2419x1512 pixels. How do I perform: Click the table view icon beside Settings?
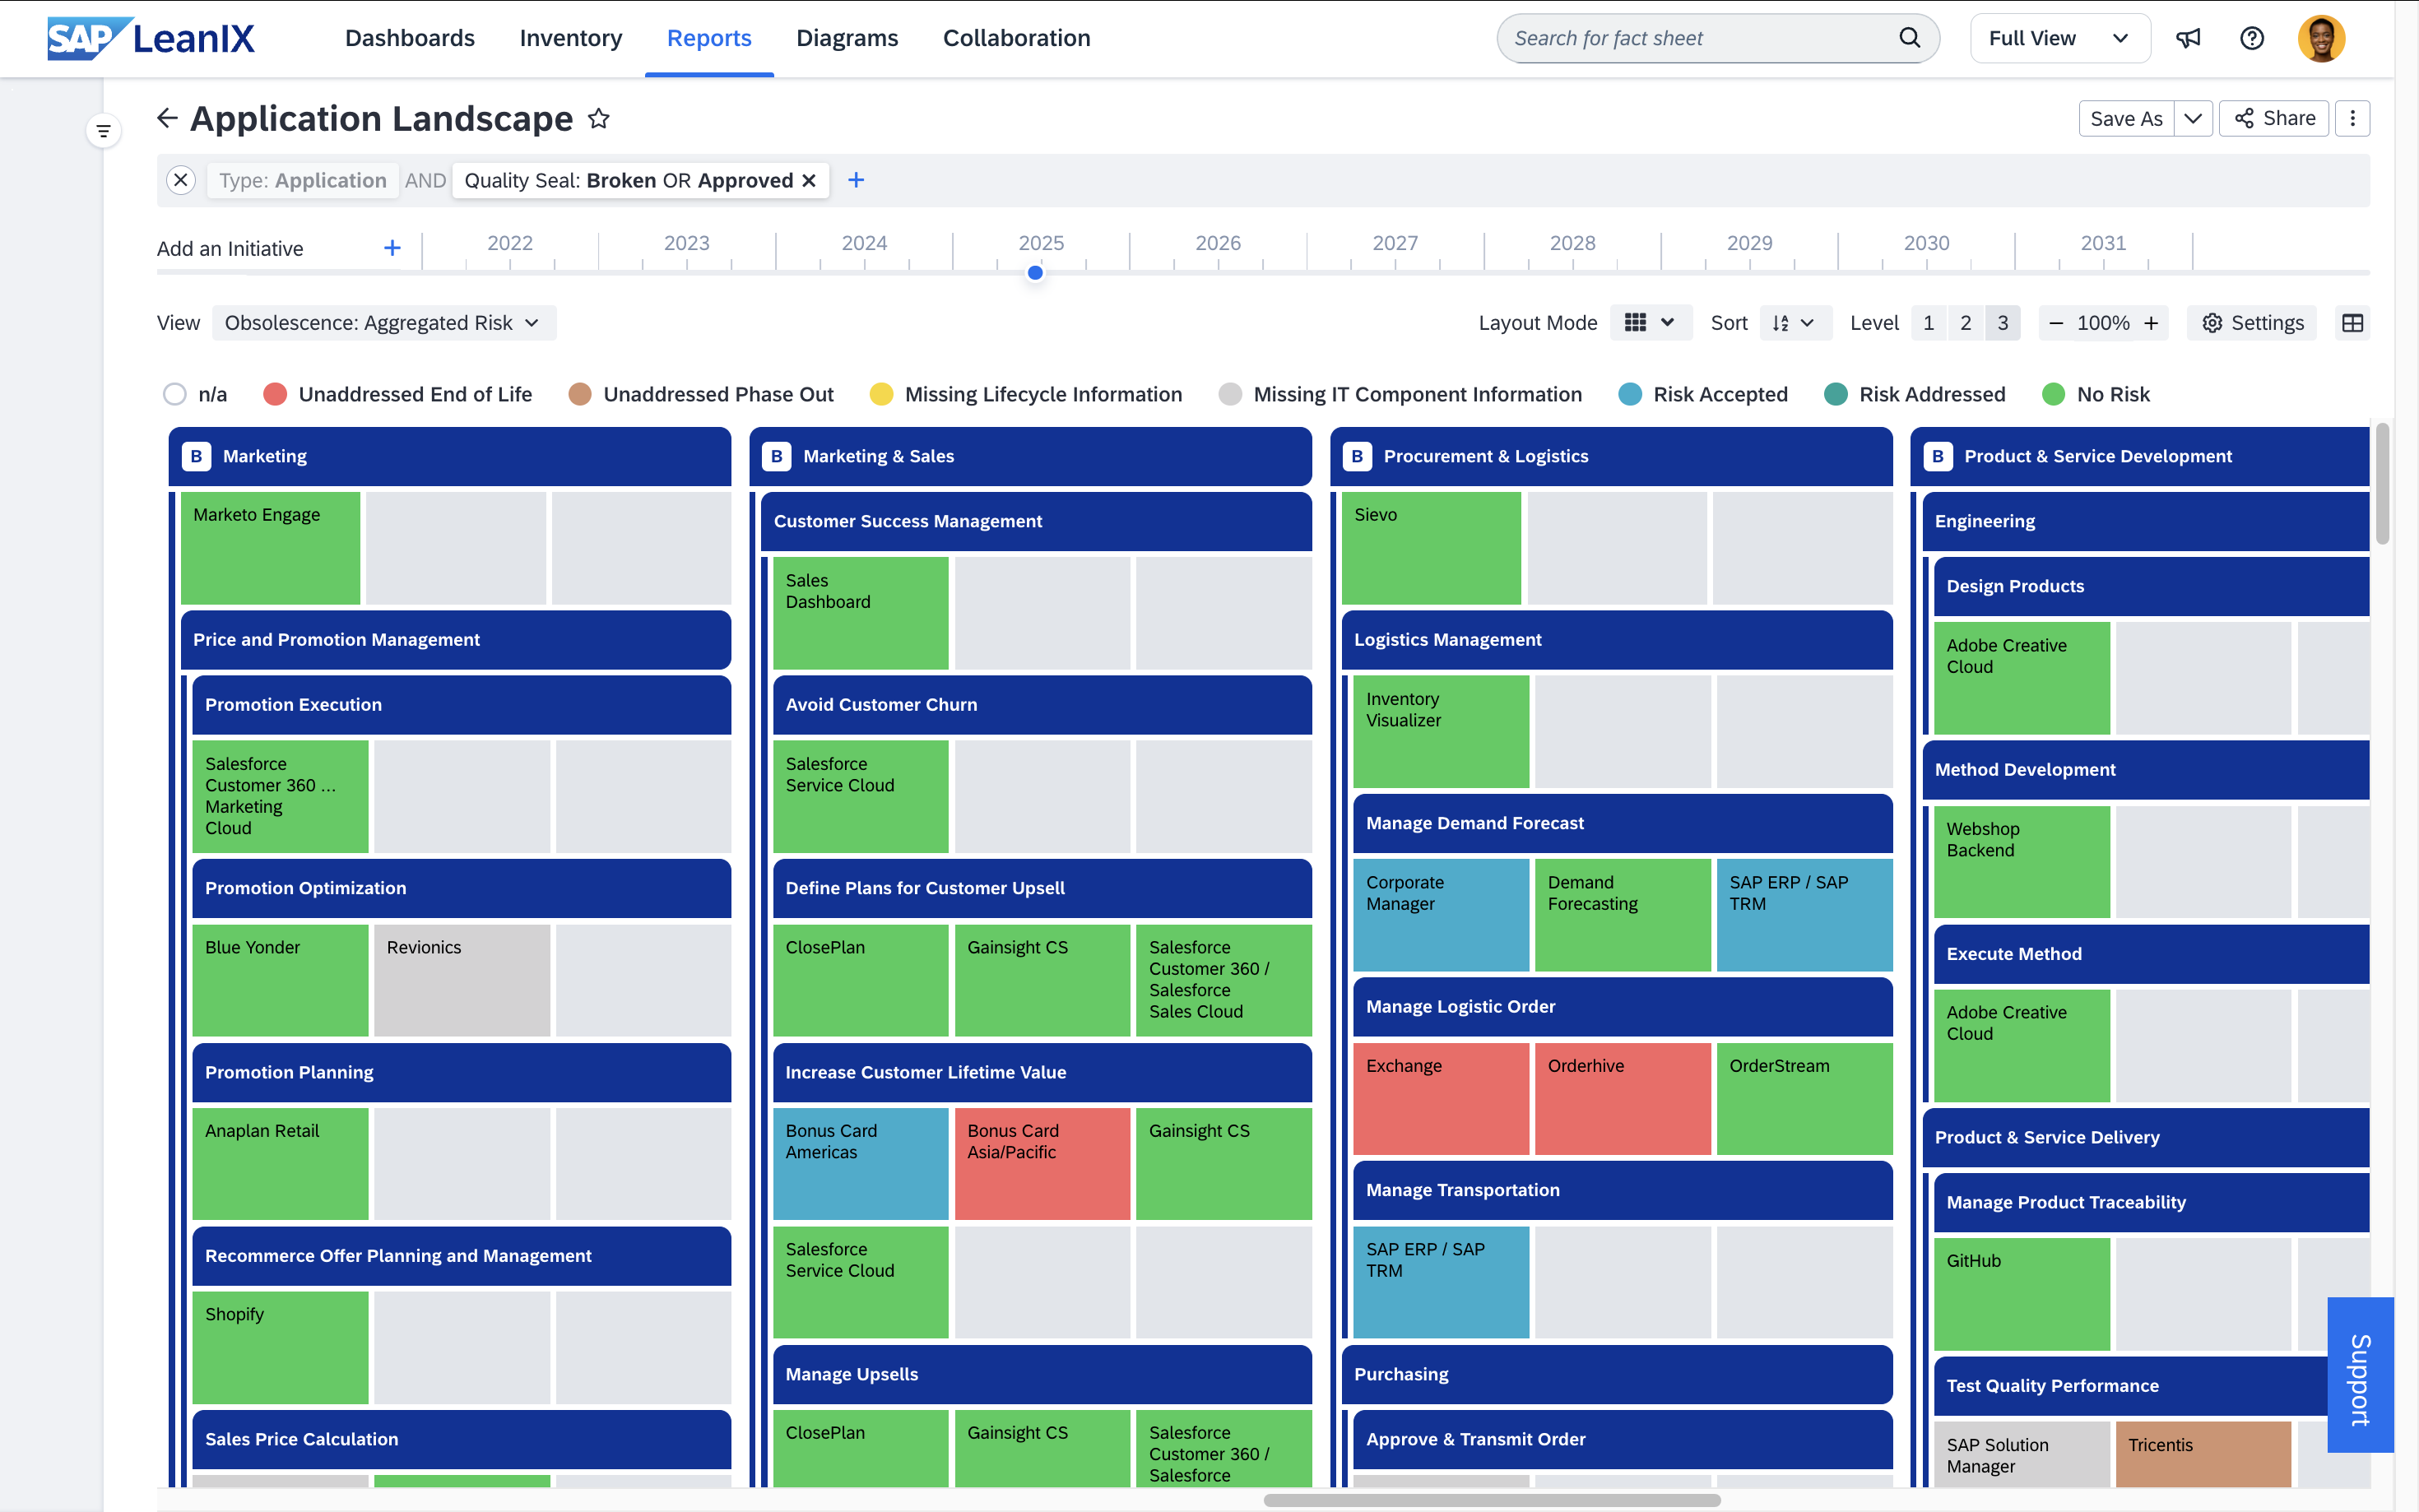click(x=2352, y=323)
